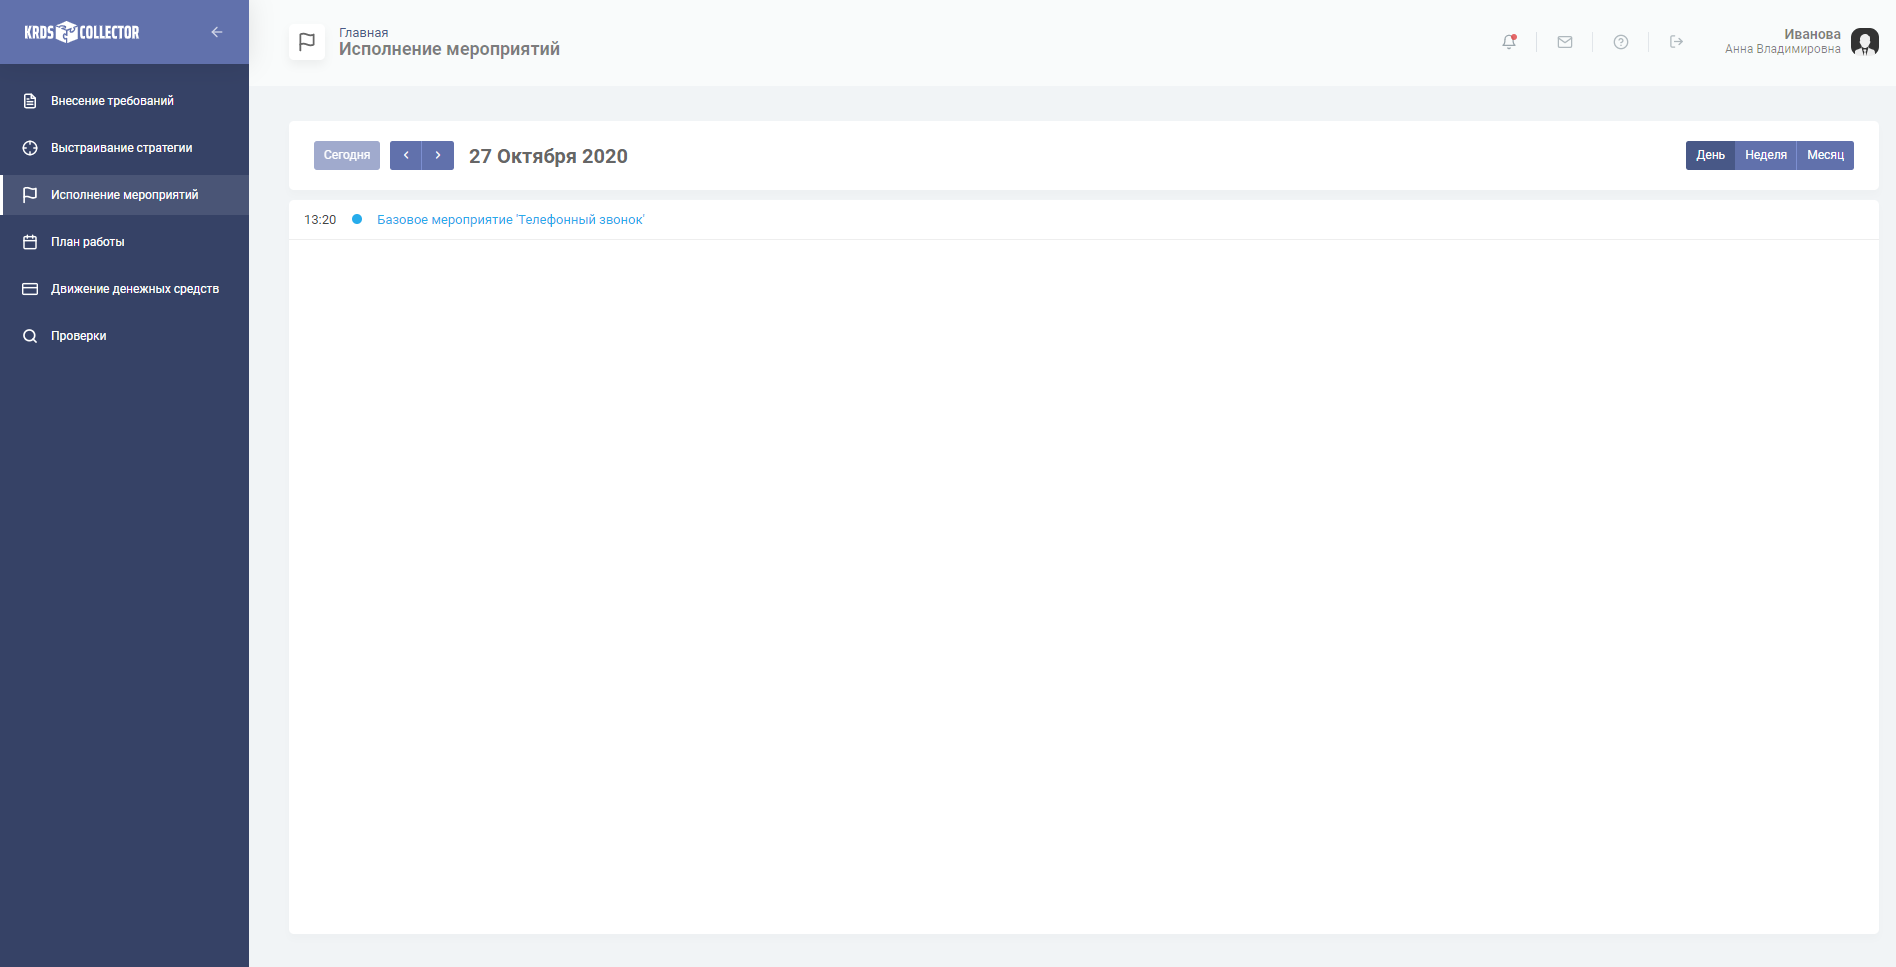Click the user avatar picture
1896x967 pixels.
click(x=1864, y=42)
